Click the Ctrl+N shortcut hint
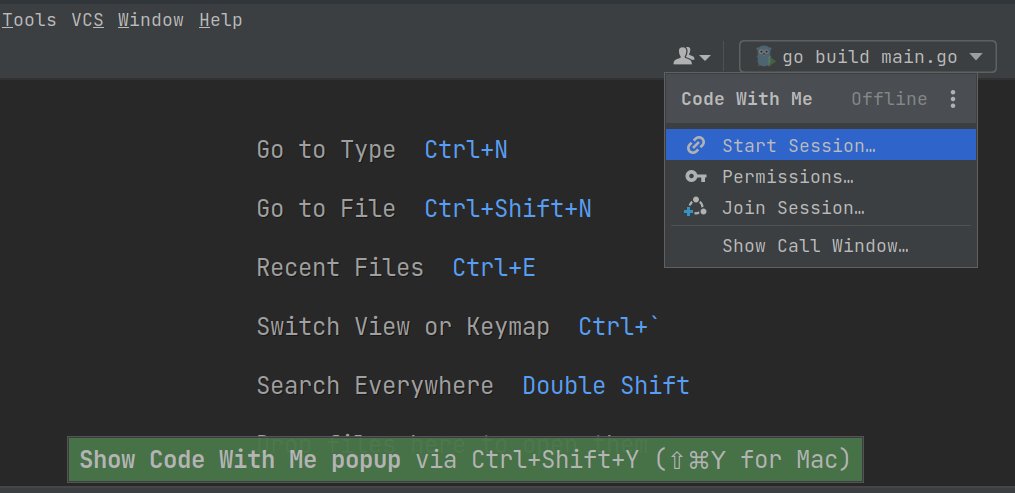This screenshot has height=493, width=1015. point(466,150)
